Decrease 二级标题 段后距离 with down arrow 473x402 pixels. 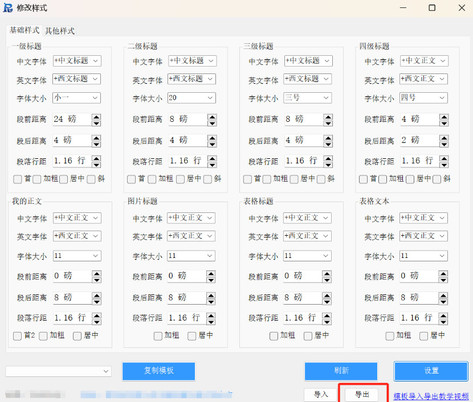[x=212, y=144]
